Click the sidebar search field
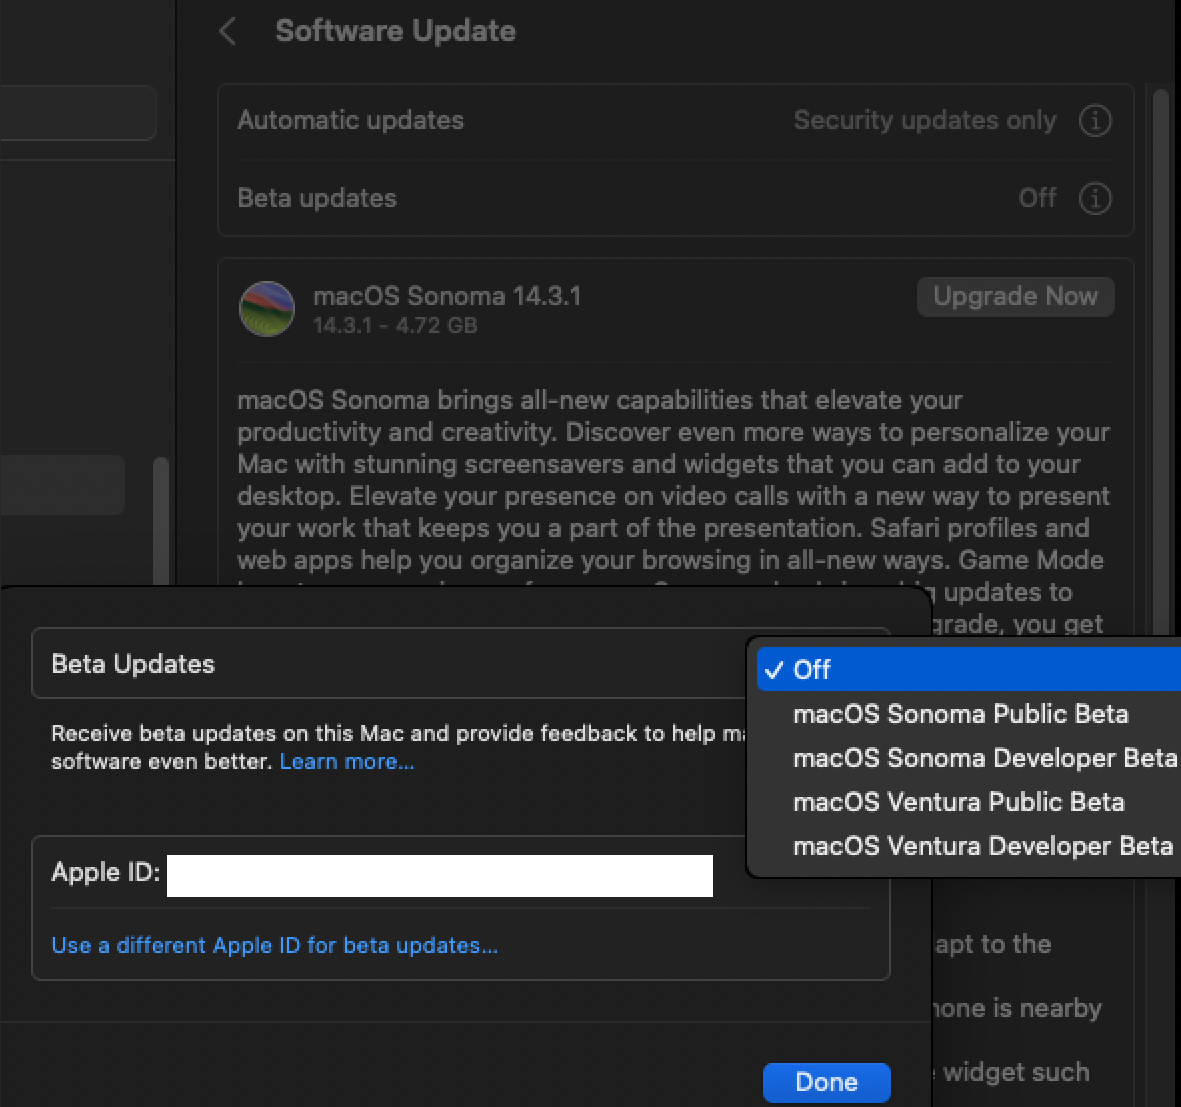The height and width of the screenshot is (1107, 1181). (78, 112)
